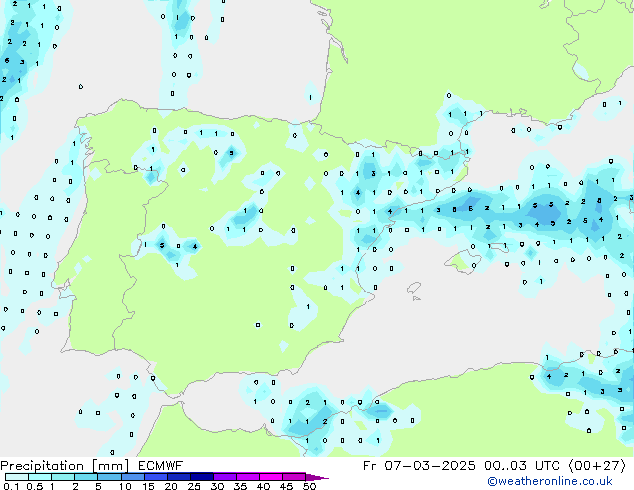Click the '00..03 UTC' time range text

[x=522, y=466]
